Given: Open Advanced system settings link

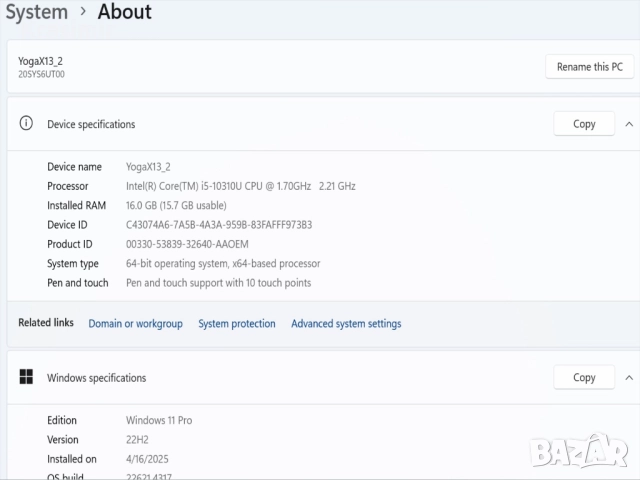Looking at the screenshot, I should tap(346, 324).
